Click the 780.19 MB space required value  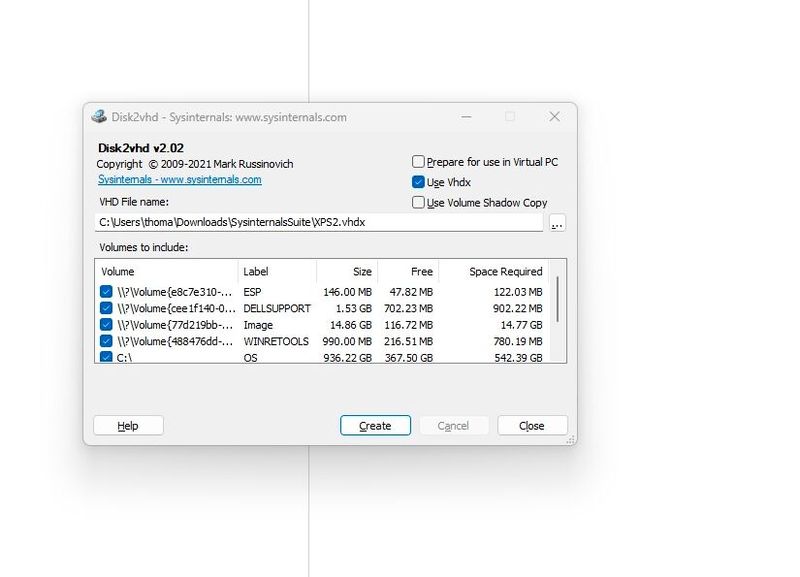[517, 341]
